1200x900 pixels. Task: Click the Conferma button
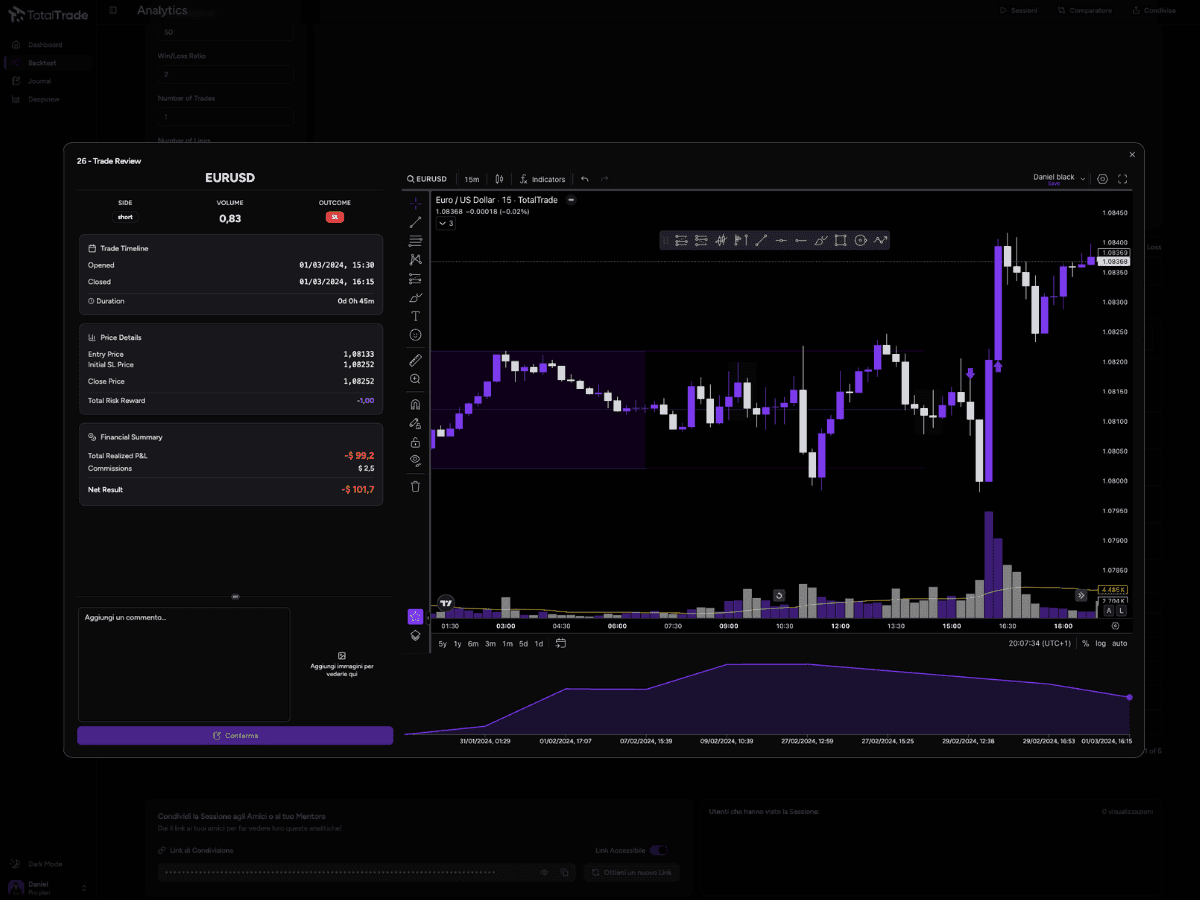coord(235,735)
